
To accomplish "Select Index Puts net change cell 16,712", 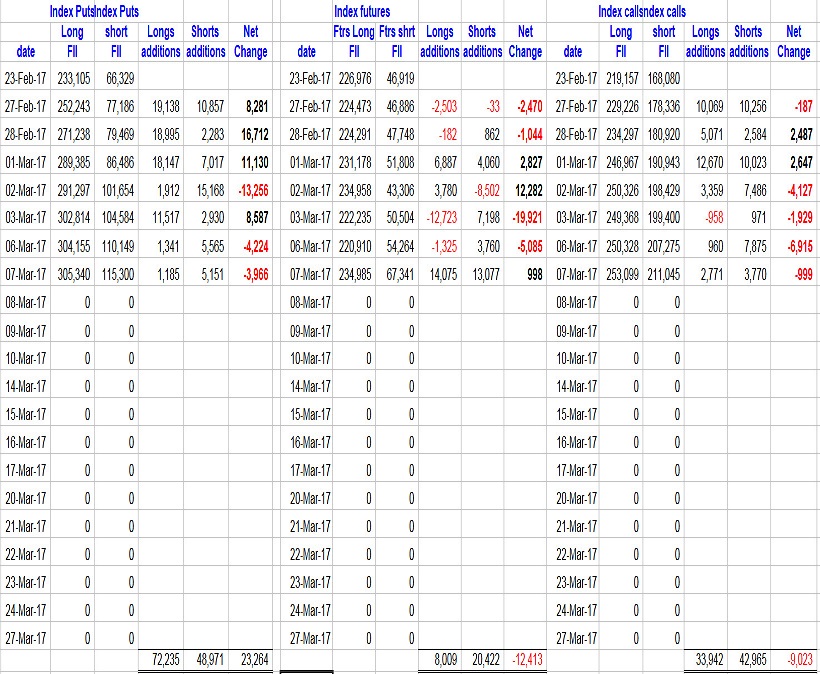I will tap(251, 133).
